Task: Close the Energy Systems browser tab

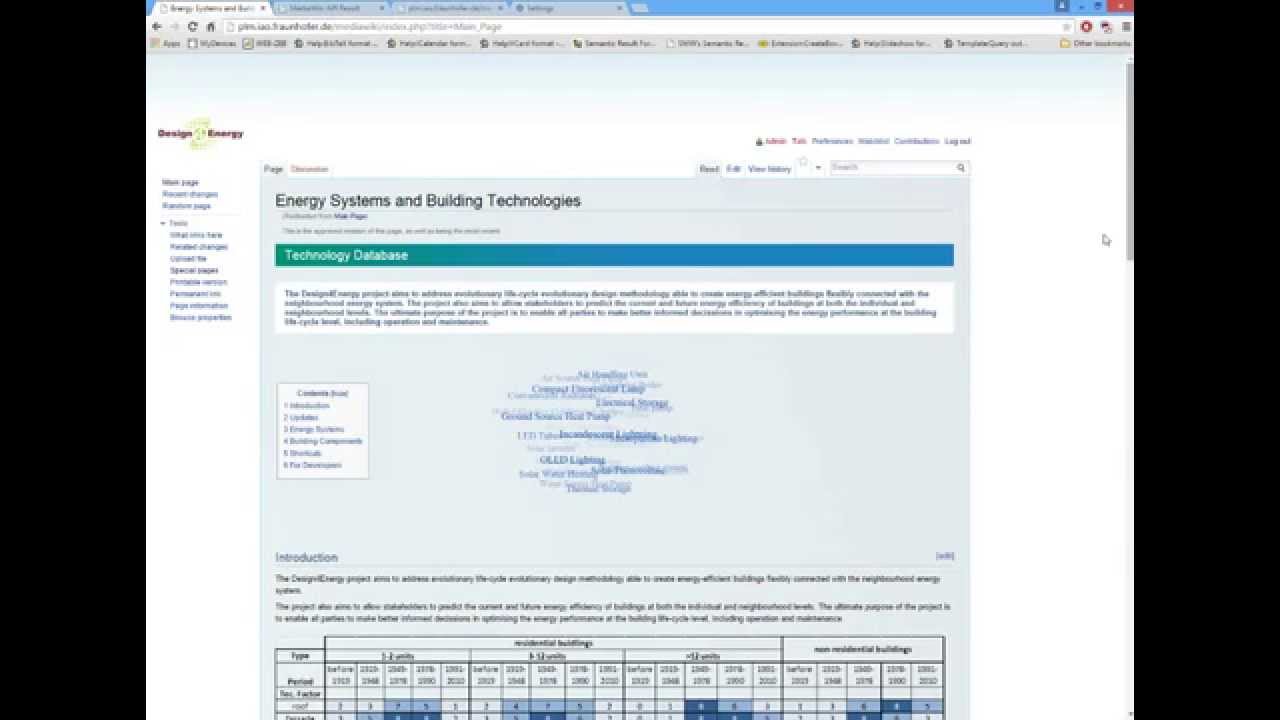Action: coord(263,8)
